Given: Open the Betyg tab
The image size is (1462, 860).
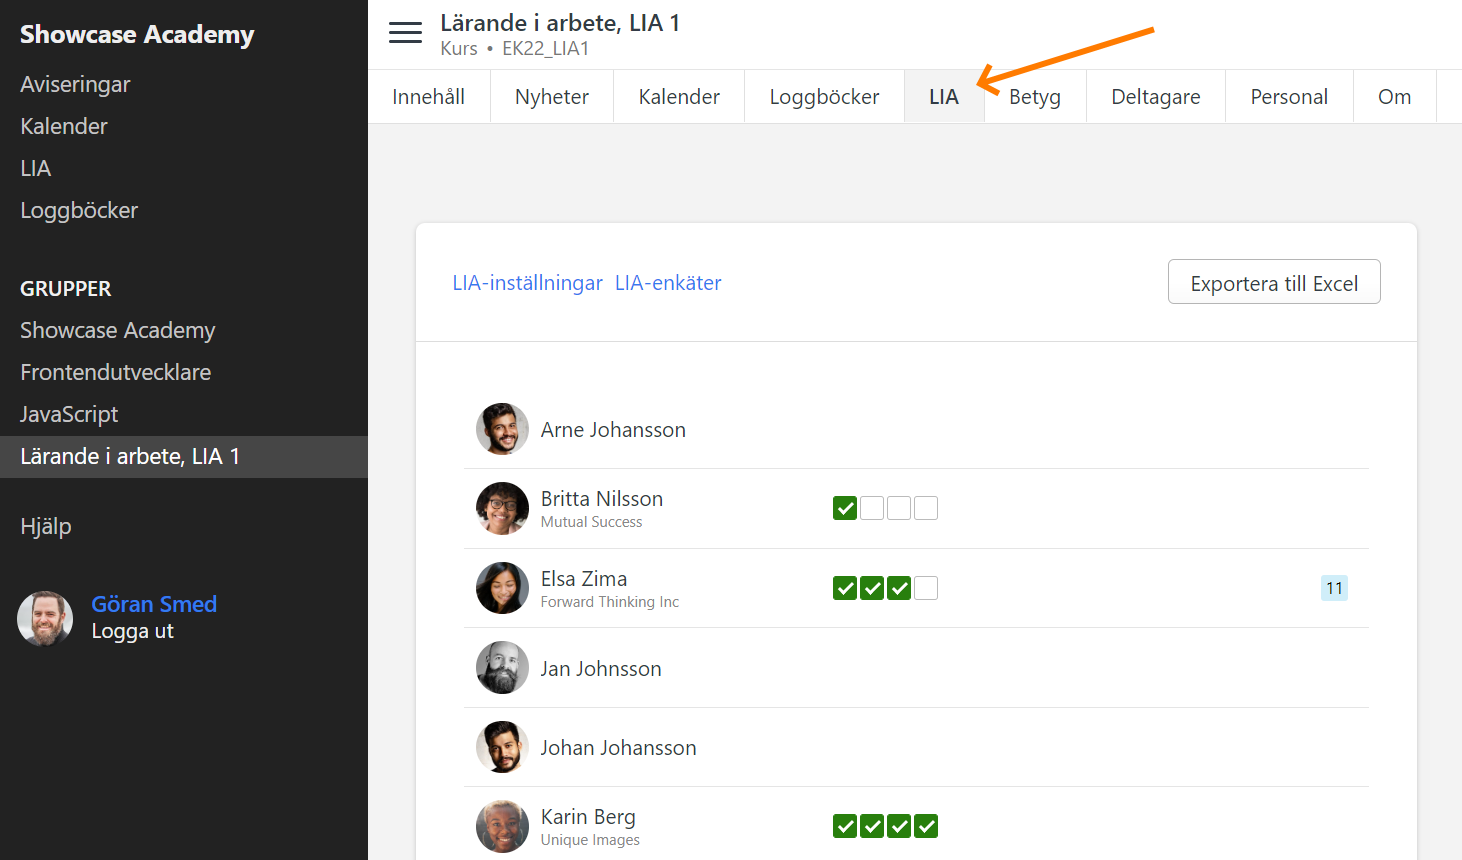Looking at the screenshot, I should pos(1034,97).
